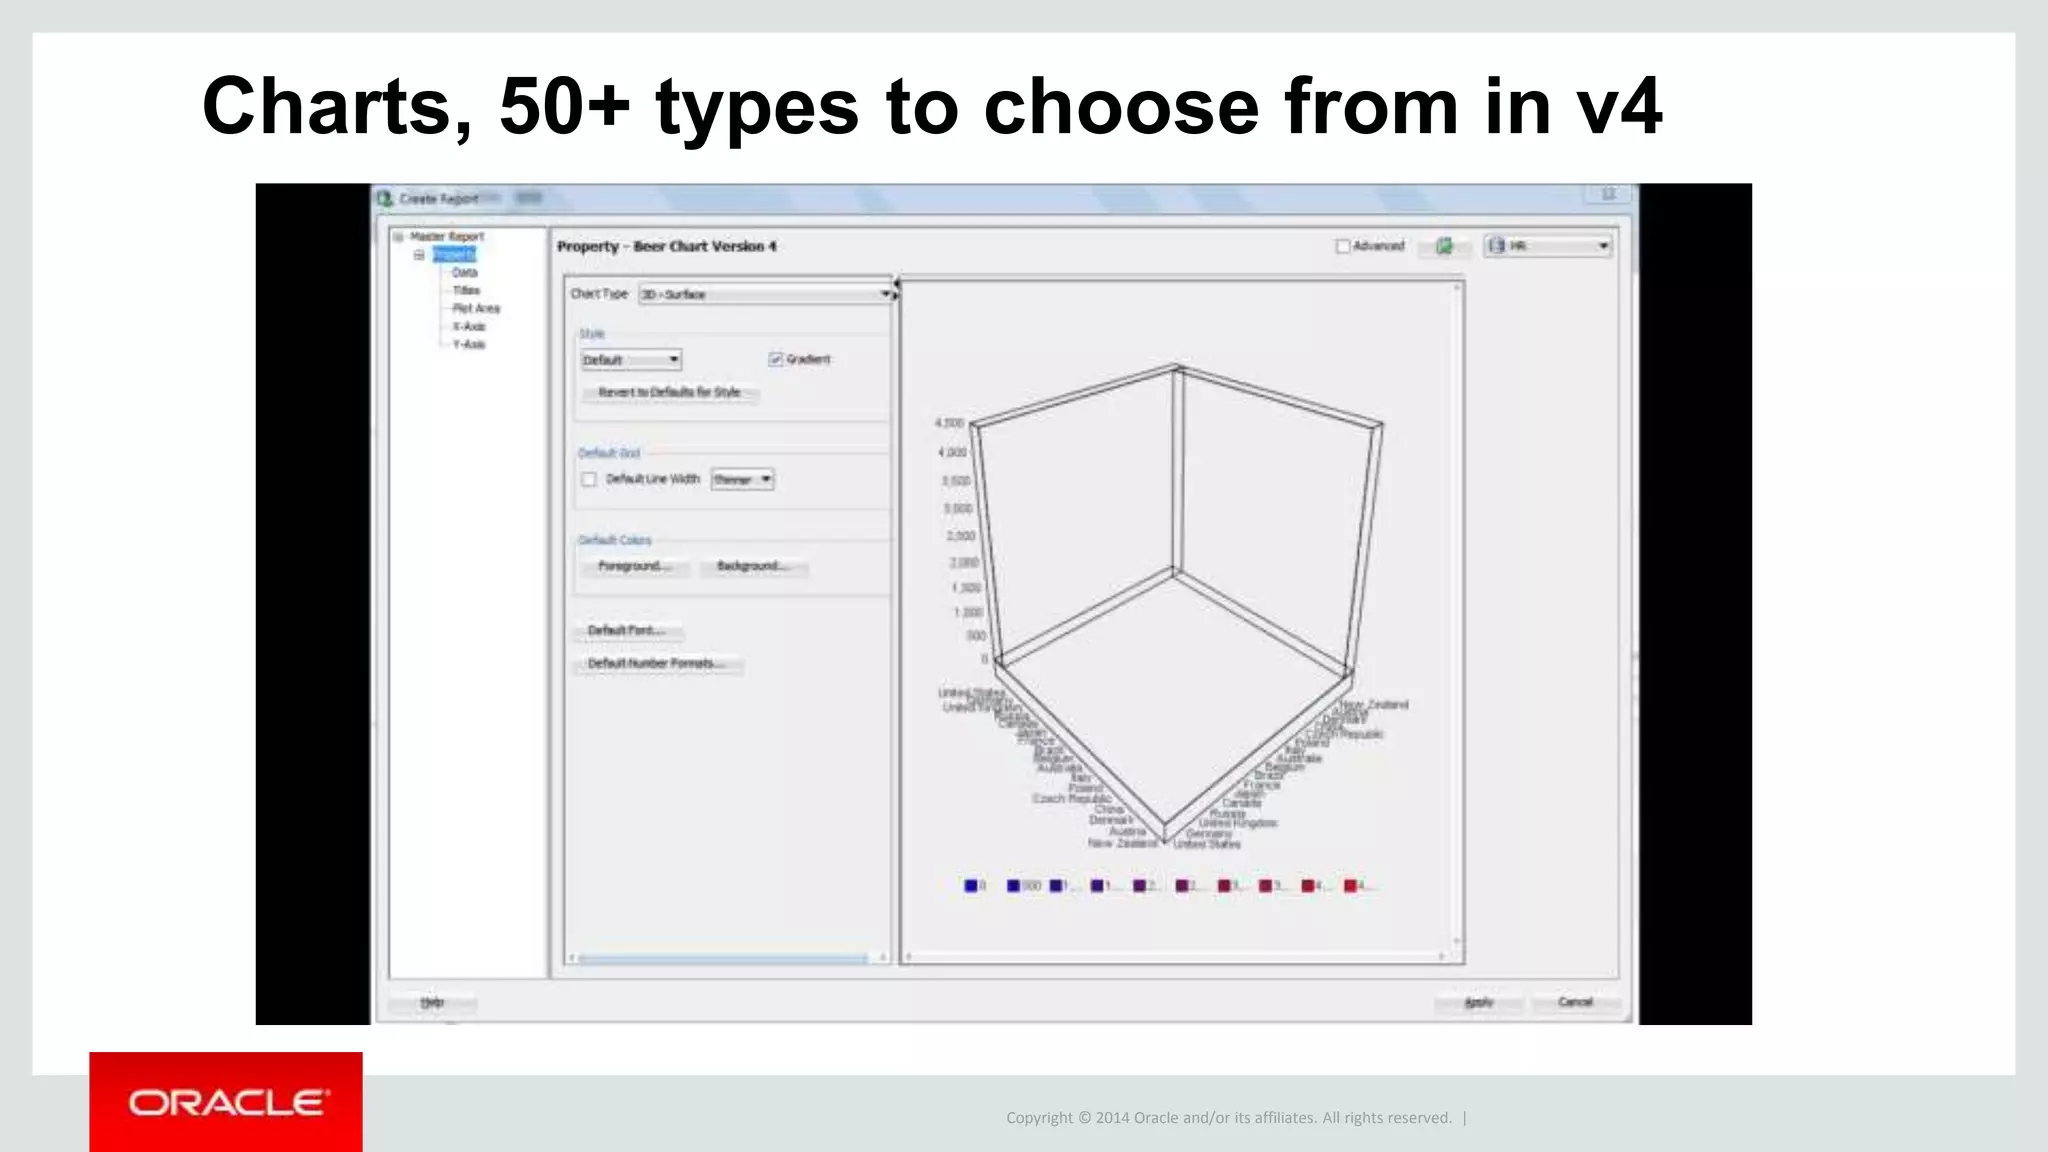Image resolution: width=2048 pixels, height=1152 pixels.
Task: Enable the Advanced checkbox
Action: coord(1343,246)
